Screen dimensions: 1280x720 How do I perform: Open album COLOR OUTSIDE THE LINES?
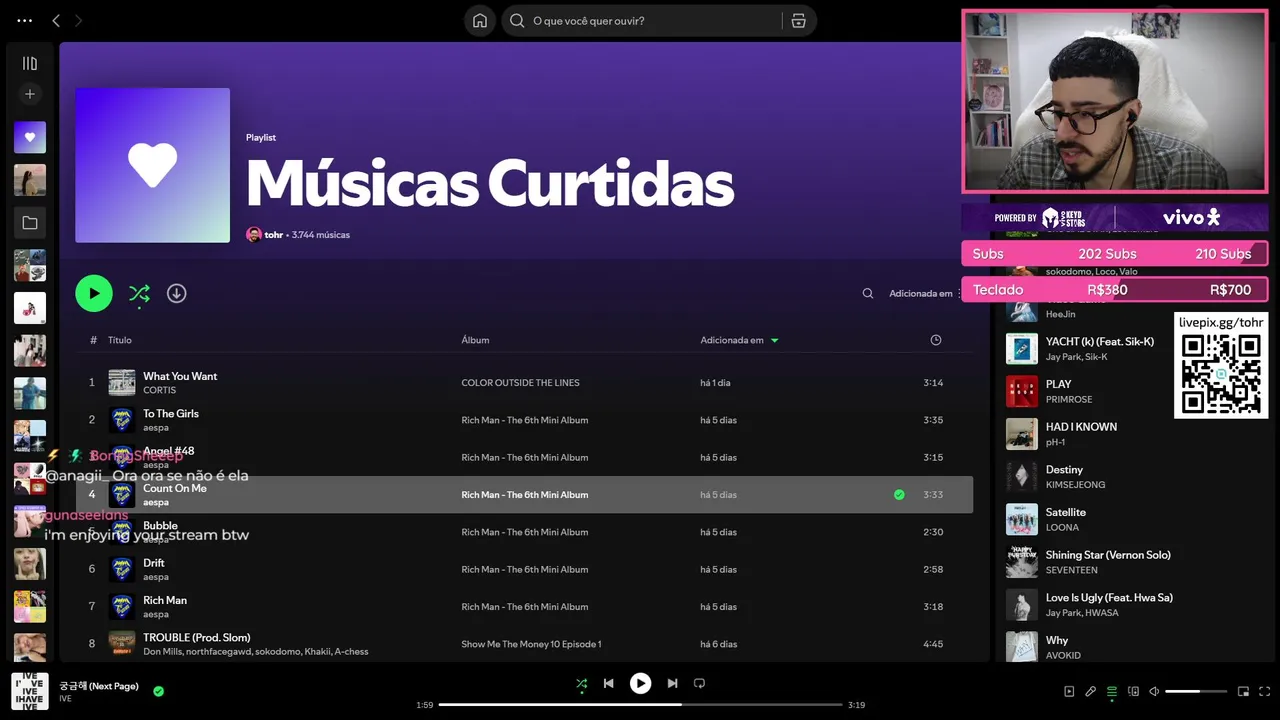520,383
